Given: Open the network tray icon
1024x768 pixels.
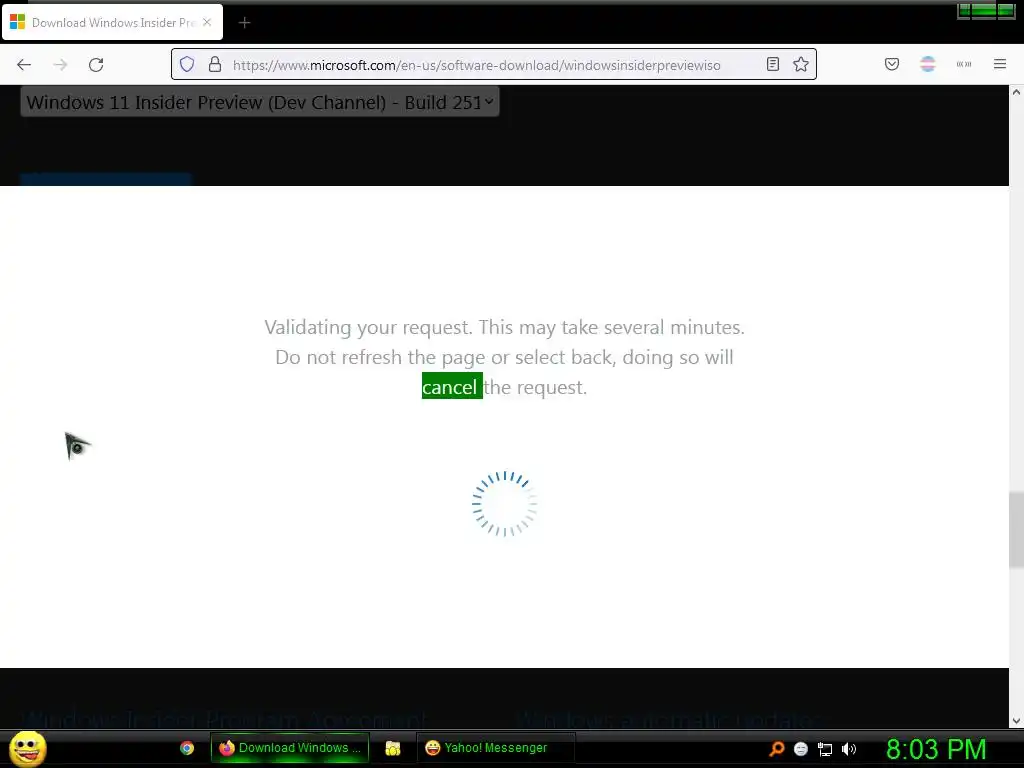Looking at the screenshot, I should pos(825,749).
